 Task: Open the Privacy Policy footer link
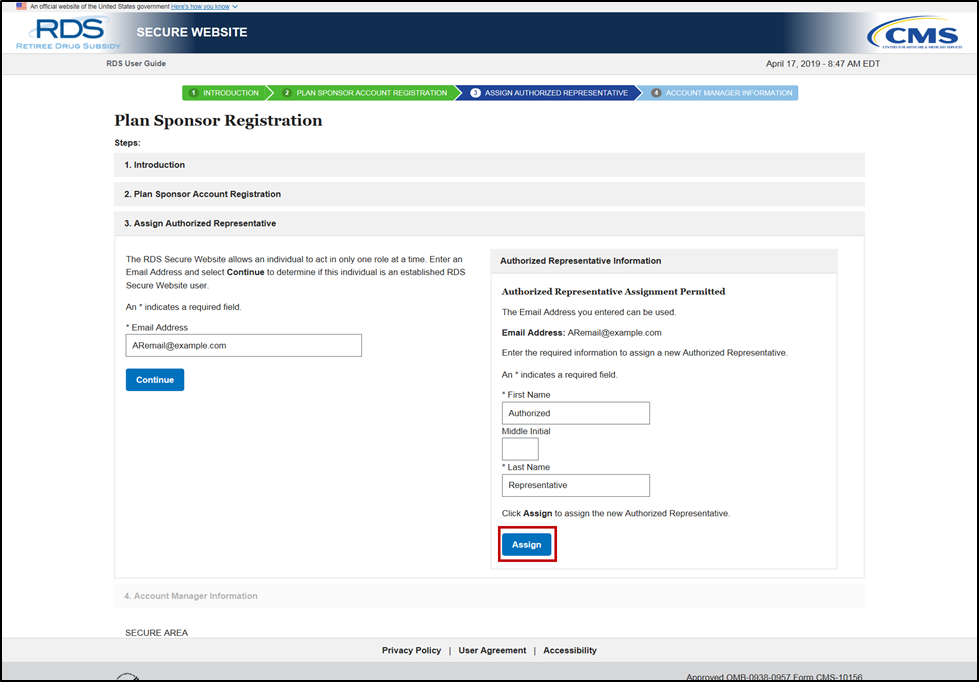pos(411,650)
